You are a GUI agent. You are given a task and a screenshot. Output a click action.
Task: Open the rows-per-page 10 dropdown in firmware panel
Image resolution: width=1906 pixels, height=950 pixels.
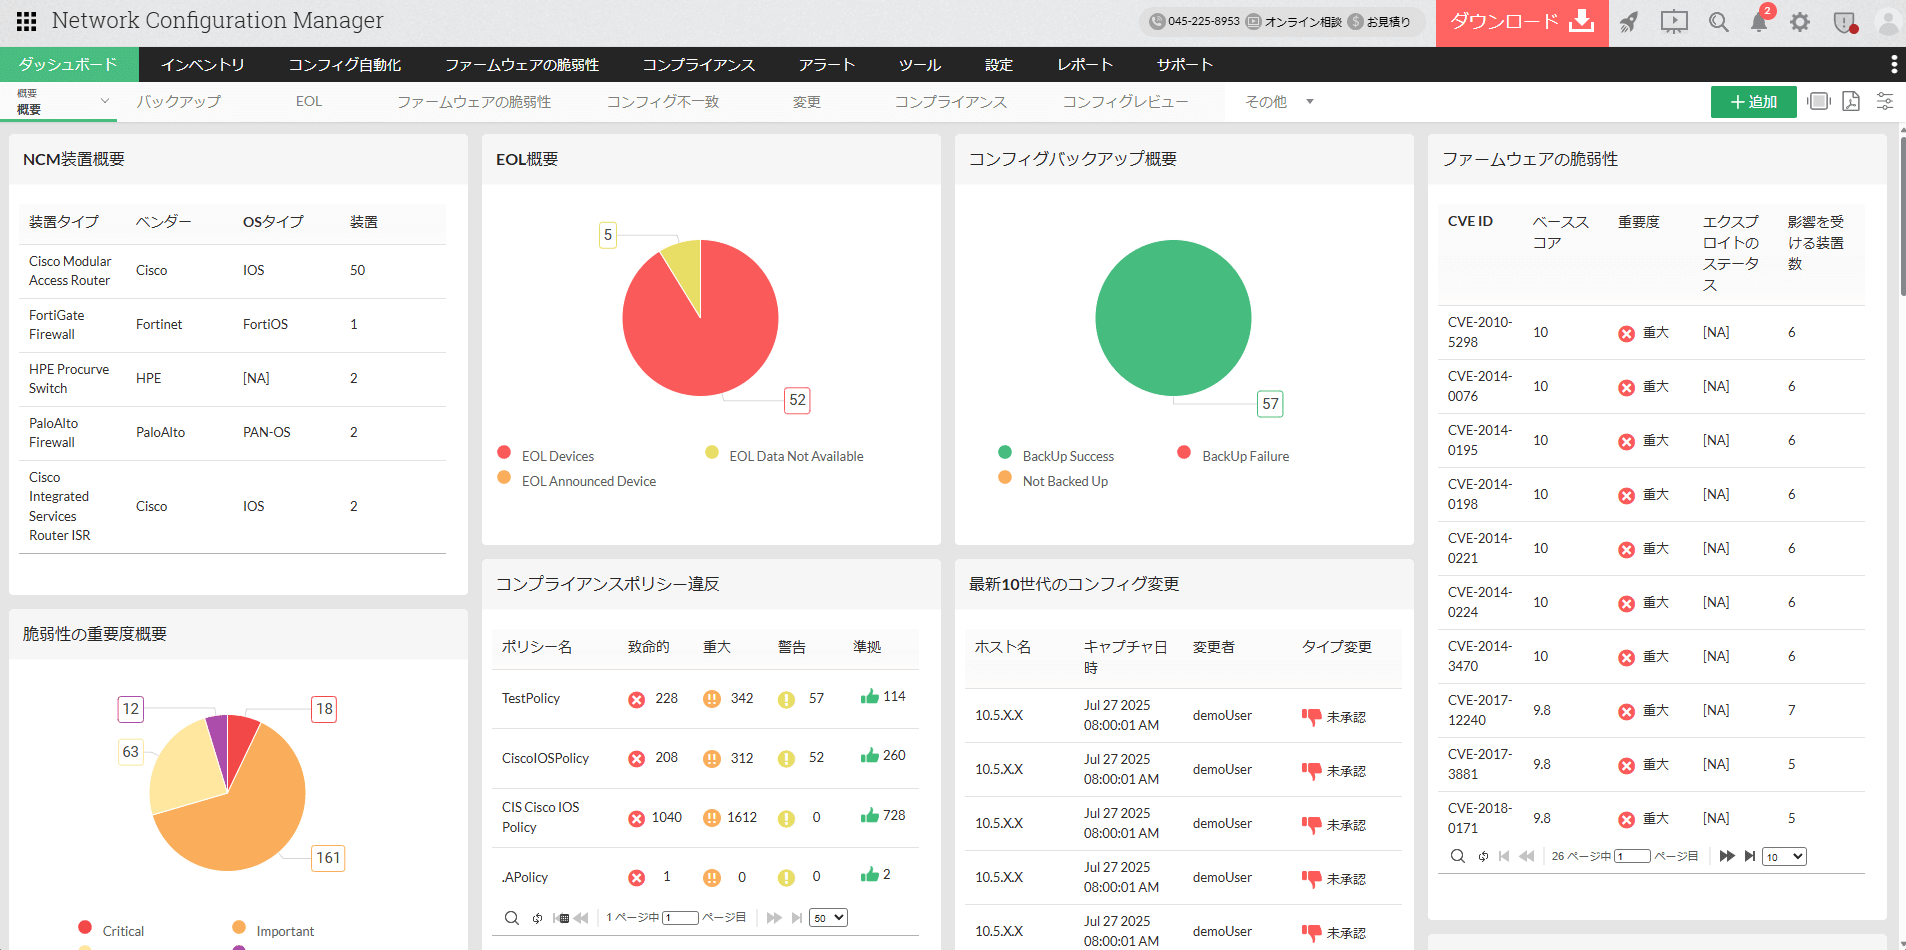coord(1783,856)
